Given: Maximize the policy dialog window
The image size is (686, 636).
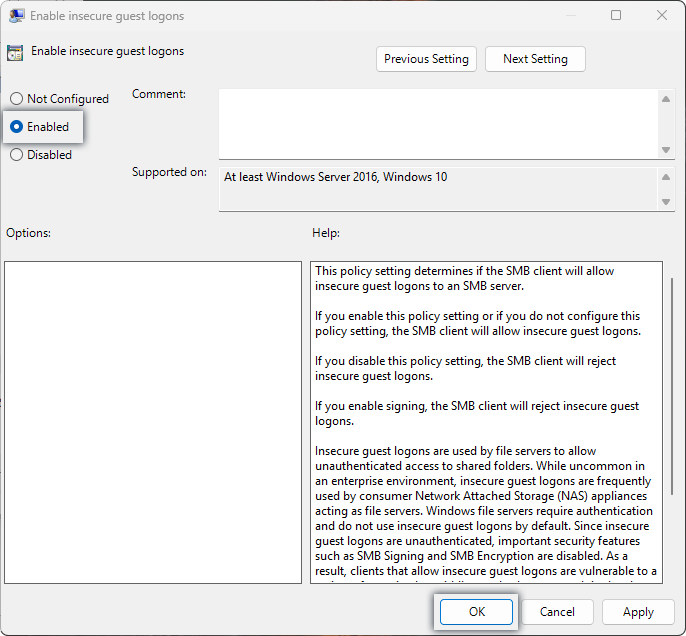Looking at the screenshot, I should tap(616, 15).
